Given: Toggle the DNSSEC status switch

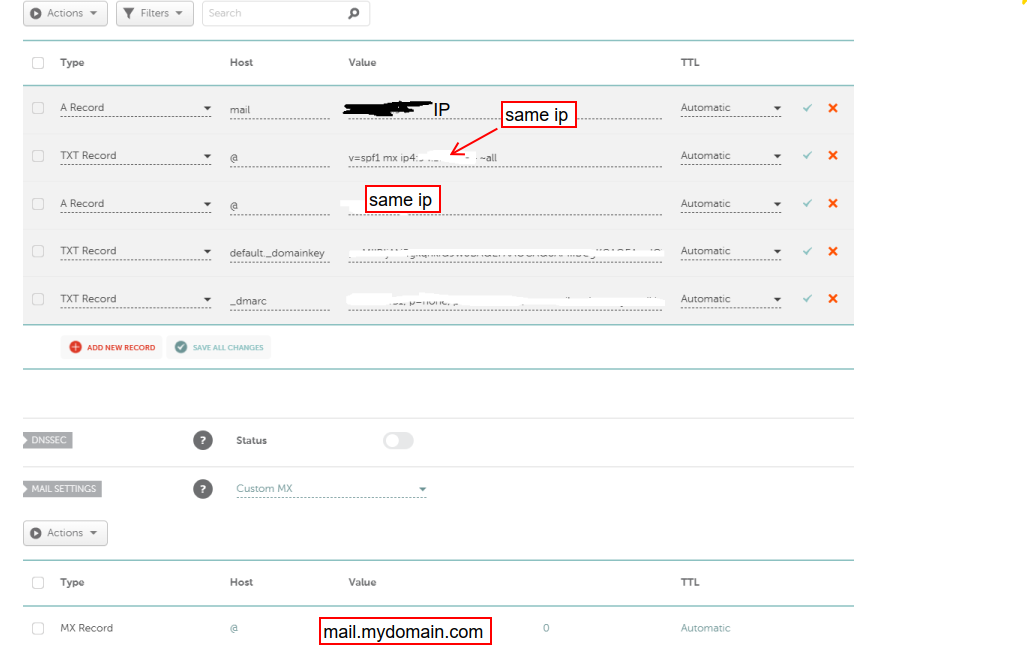Looking at the screenshot, I should point(398,441).
